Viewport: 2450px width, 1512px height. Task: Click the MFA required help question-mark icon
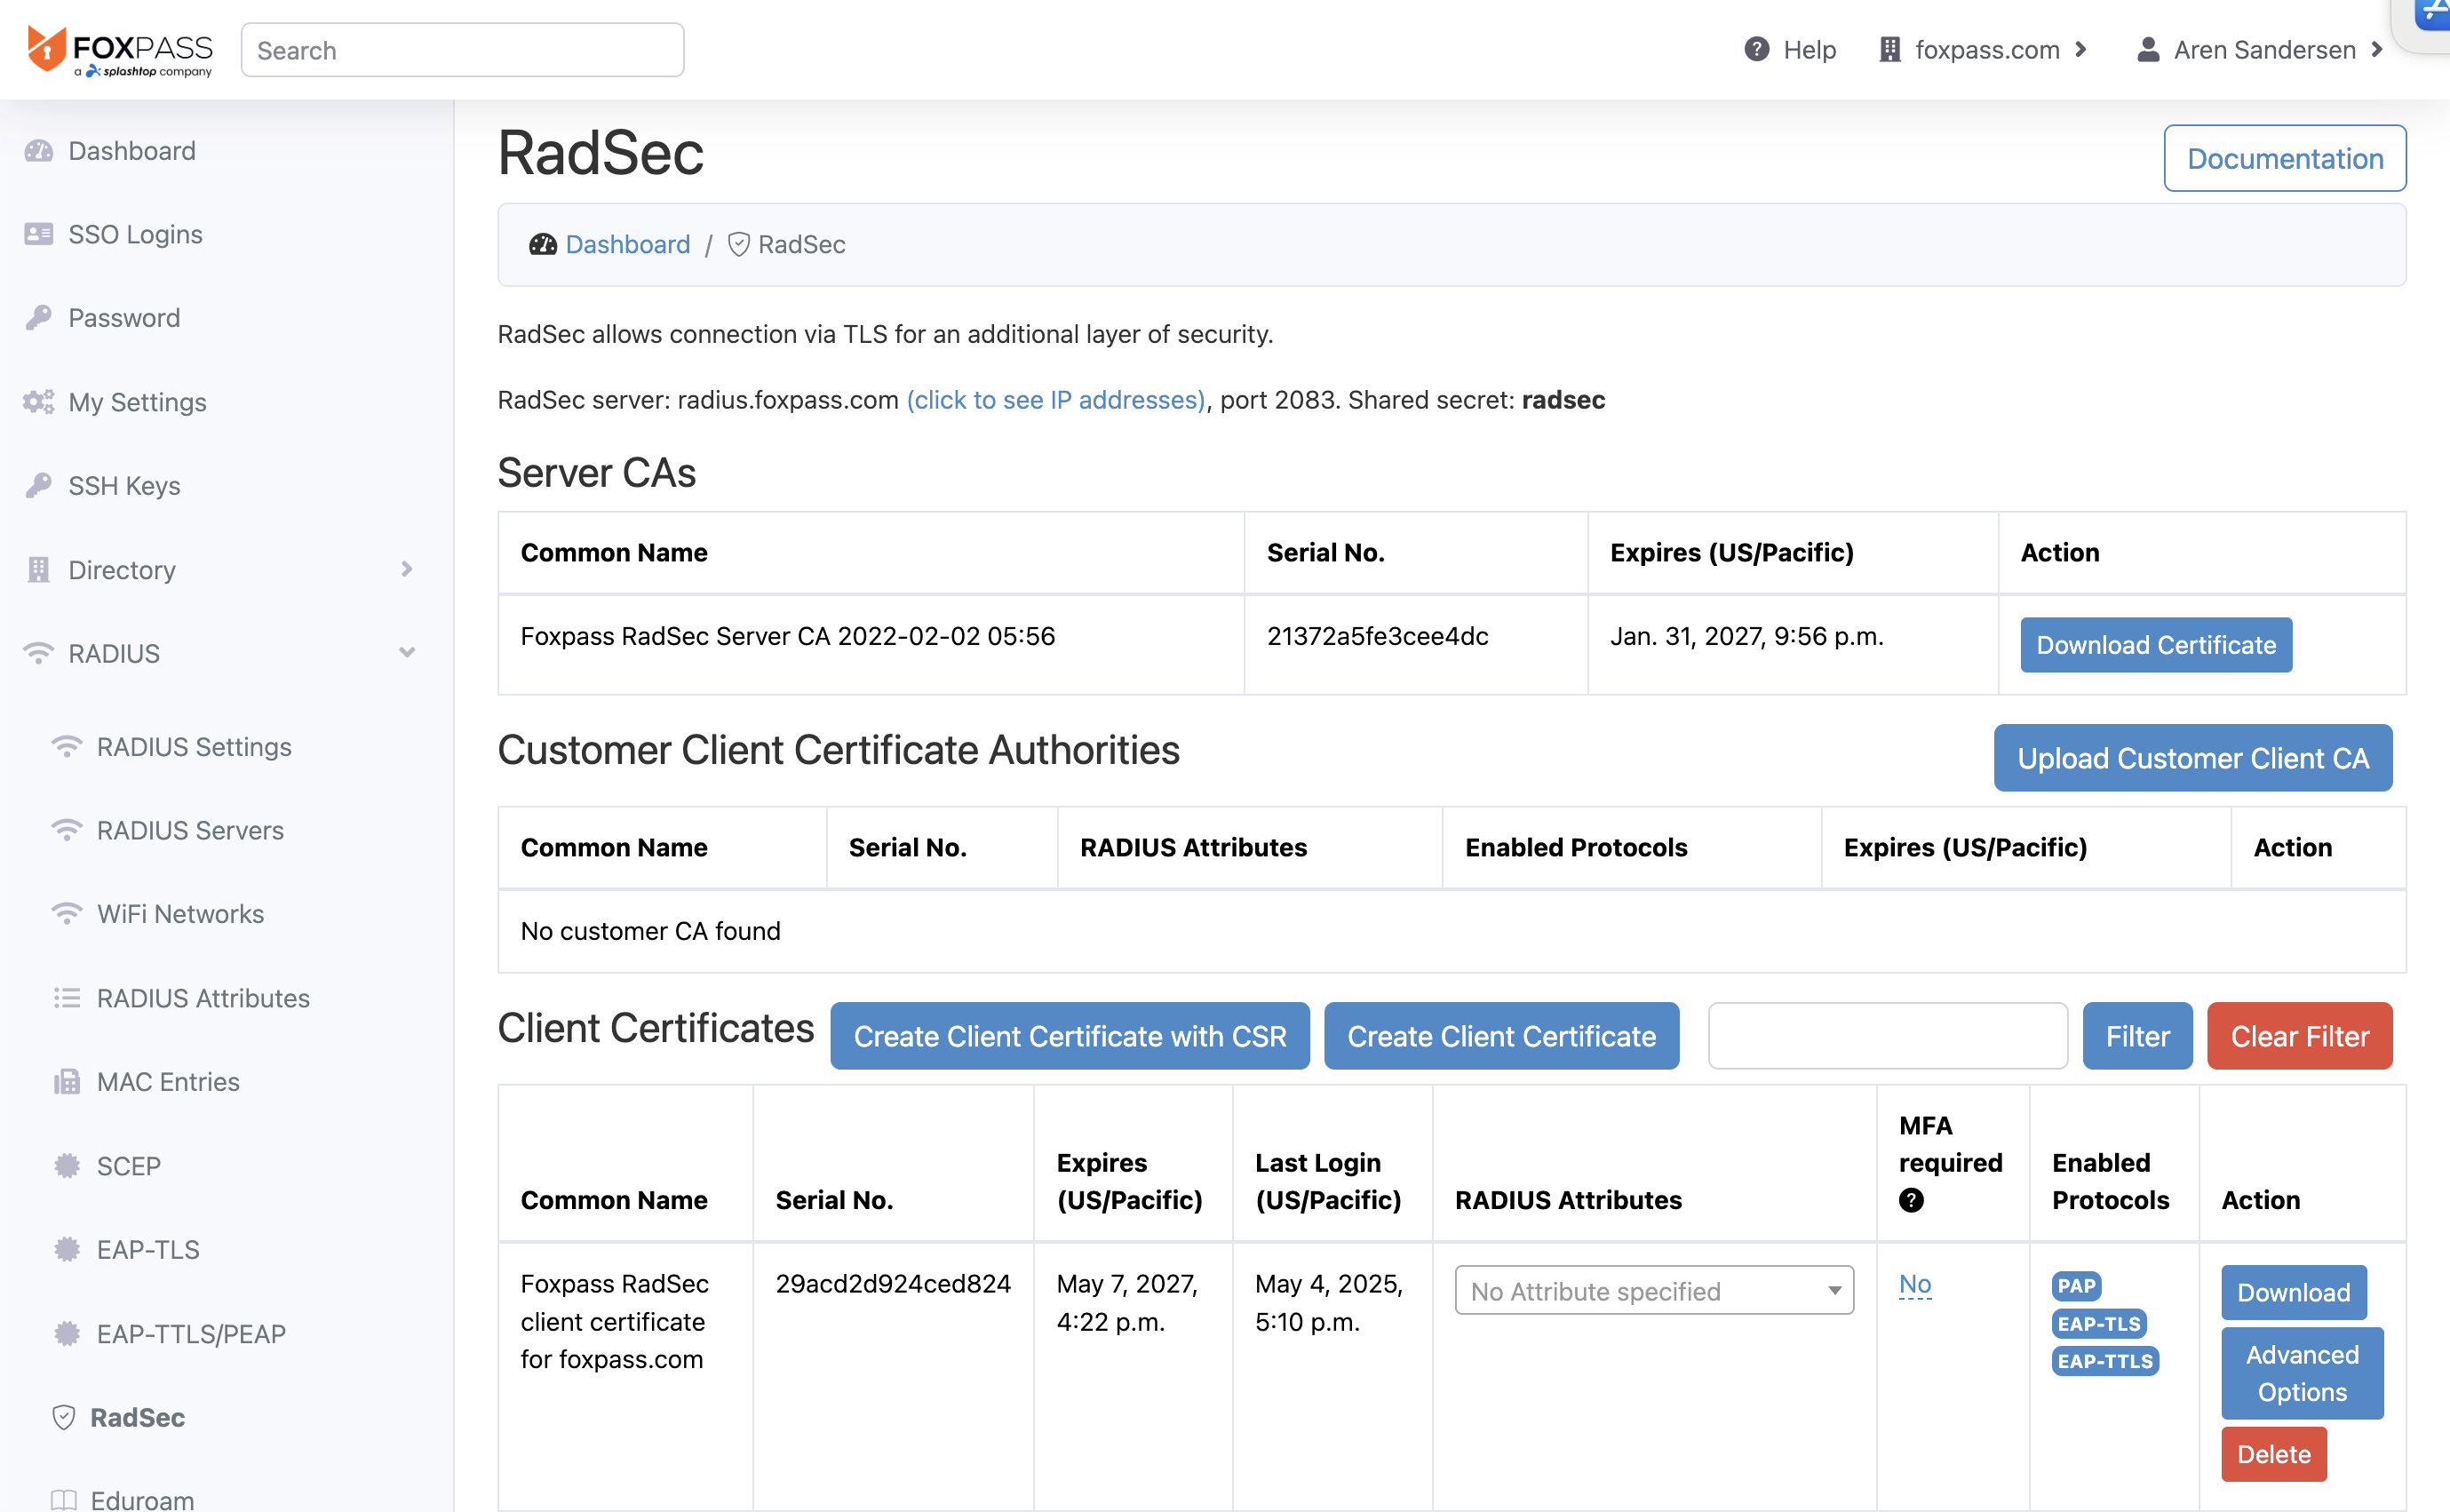pyautogui.click(x=1910, y=1200)
